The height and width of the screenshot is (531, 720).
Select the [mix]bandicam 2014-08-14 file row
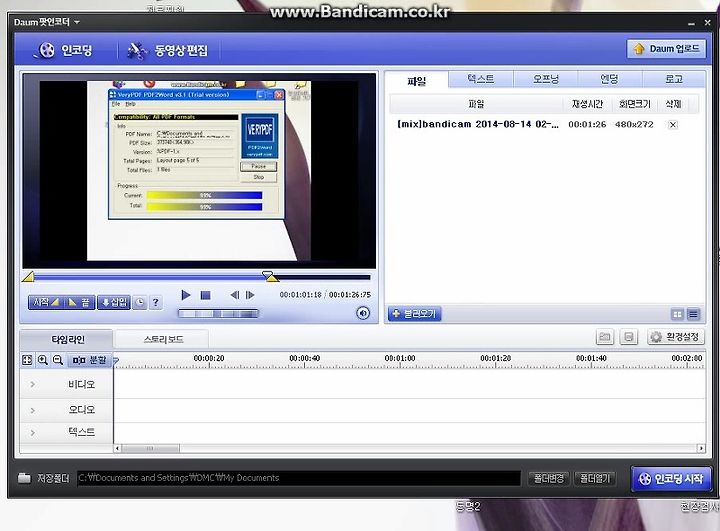[x=544, y=124]
